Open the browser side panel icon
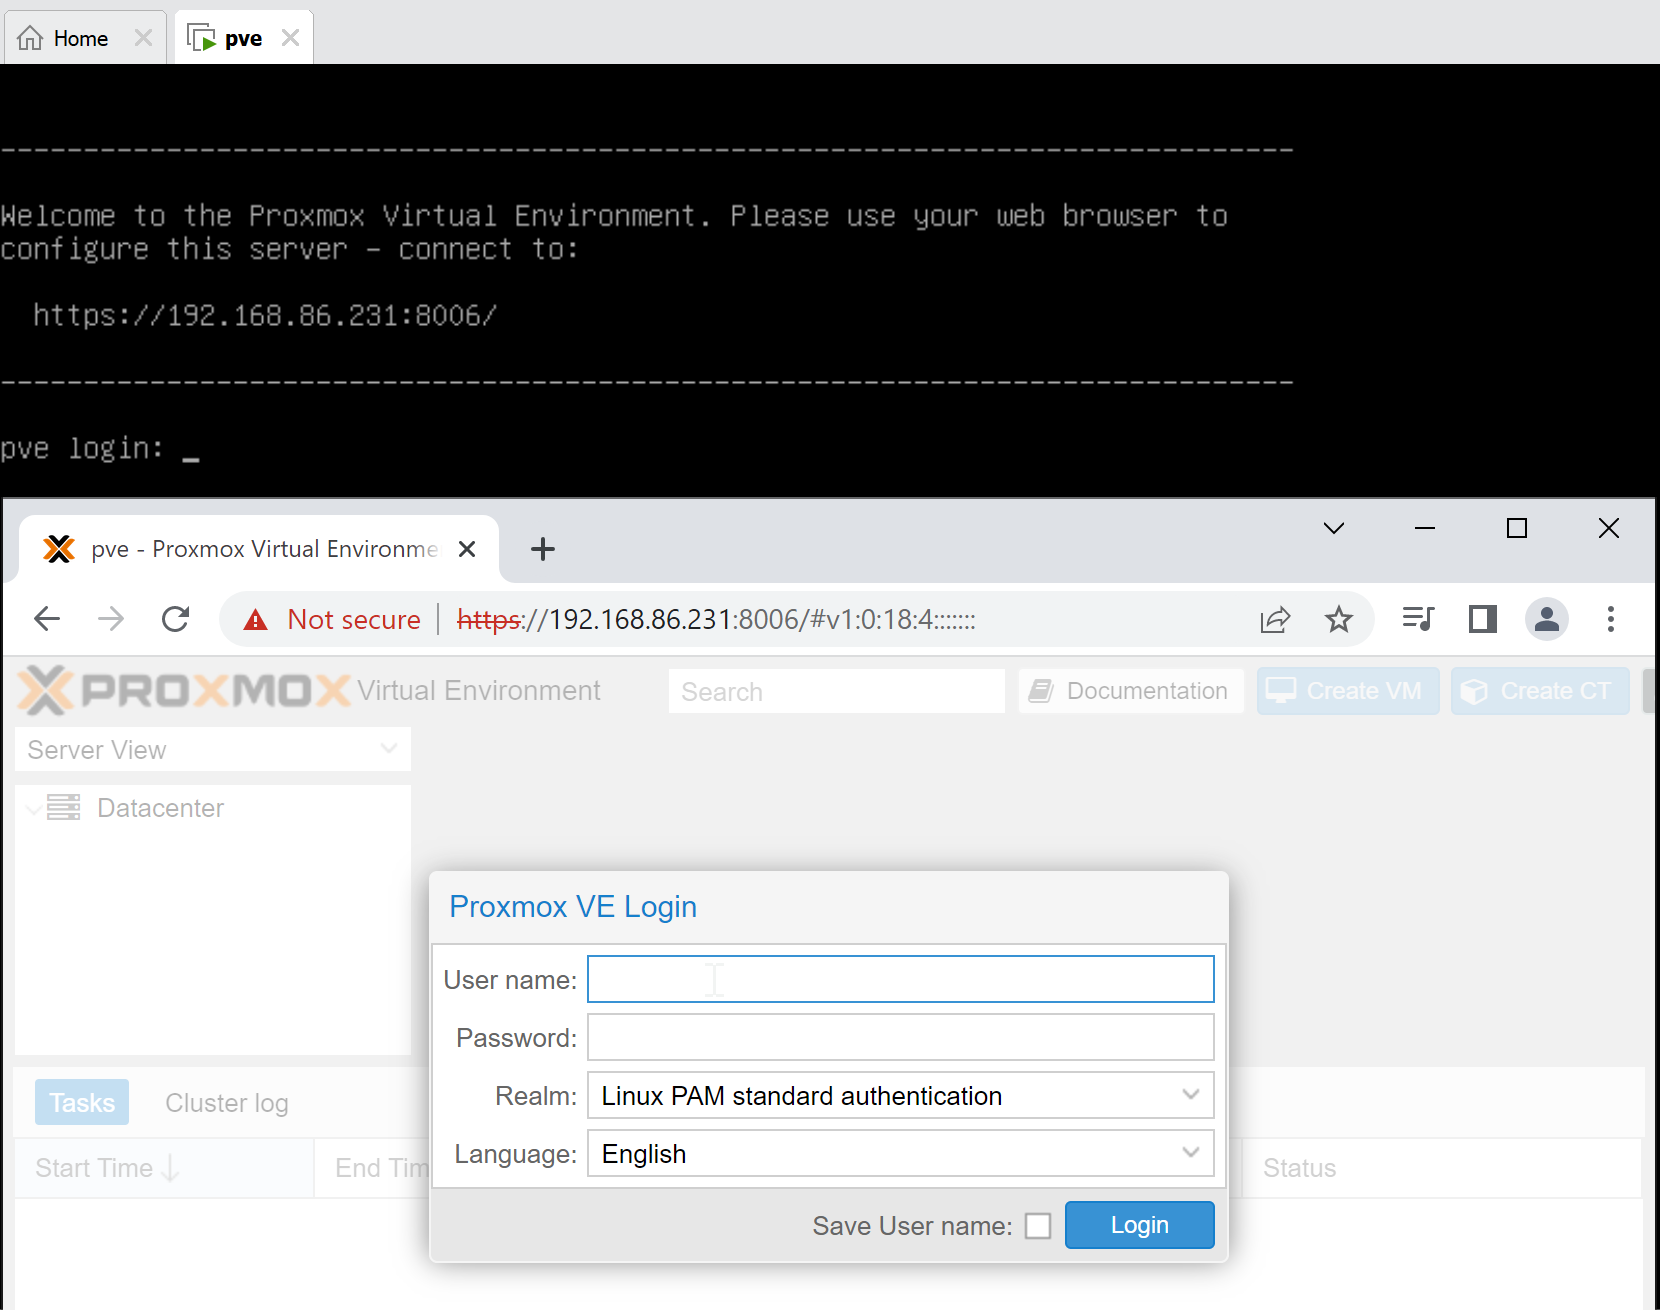This screenshot has width=1660, height=1310. click(1482, 620)
